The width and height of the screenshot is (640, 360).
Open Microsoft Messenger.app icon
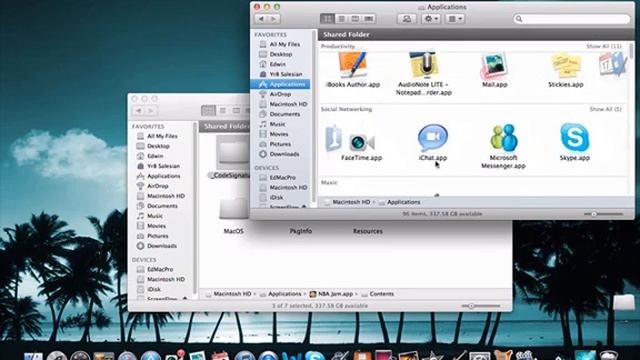pos(503,138)
